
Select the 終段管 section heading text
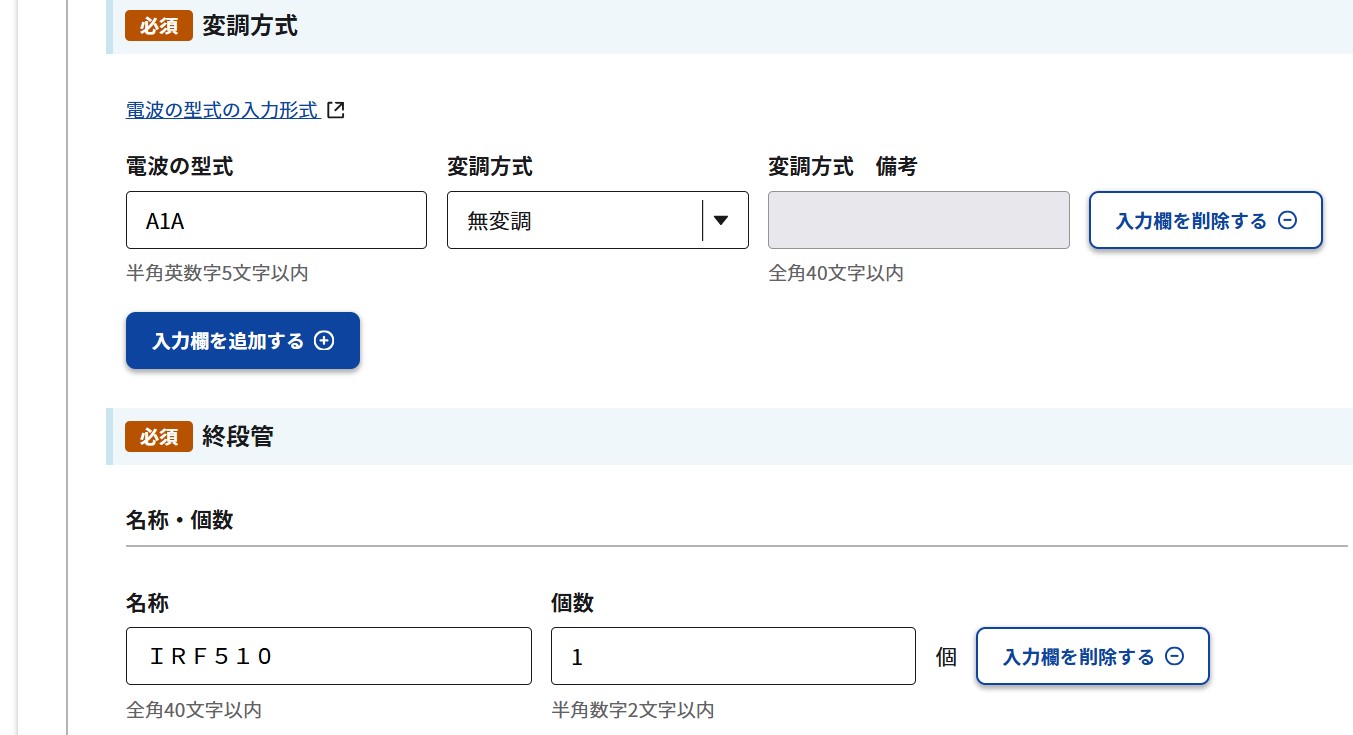(x=238, y=436)
